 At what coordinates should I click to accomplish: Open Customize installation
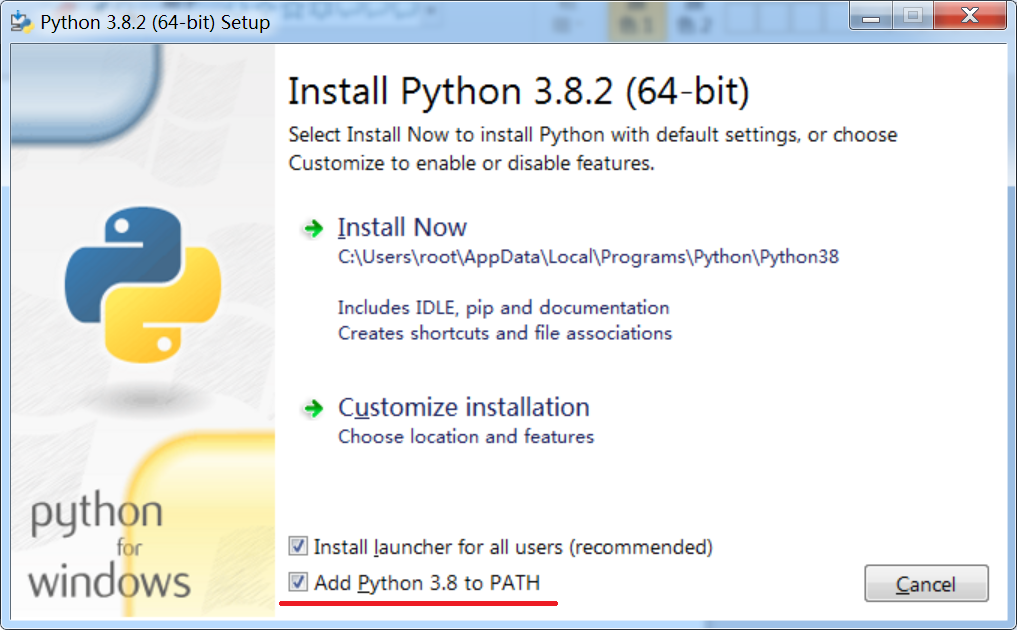(x=464, y=407)
